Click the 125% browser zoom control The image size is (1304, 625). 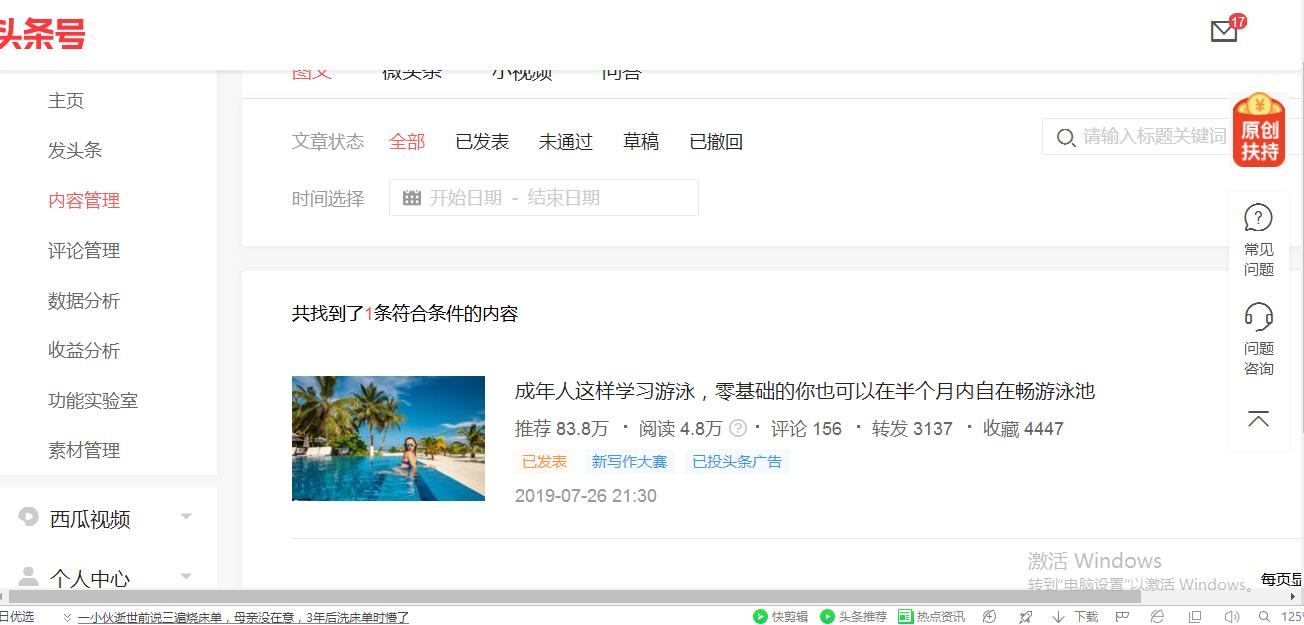click(x=1289, y=616)
